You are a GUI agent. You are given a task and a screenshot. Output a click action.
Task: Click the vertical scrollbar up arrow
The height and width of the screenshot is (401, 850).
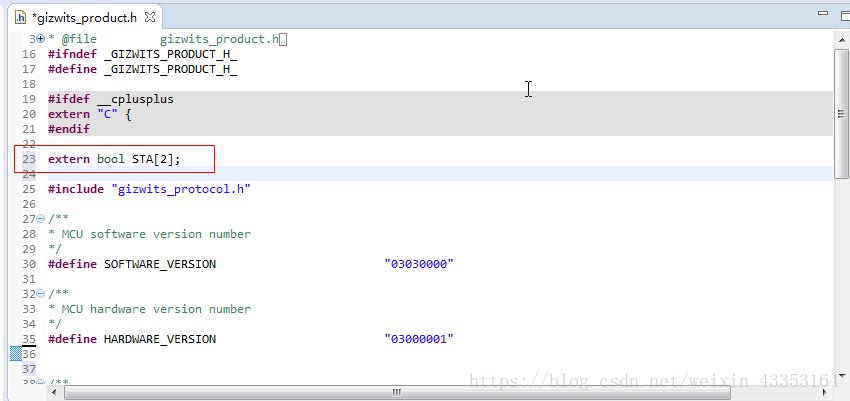tap(841, 38)
